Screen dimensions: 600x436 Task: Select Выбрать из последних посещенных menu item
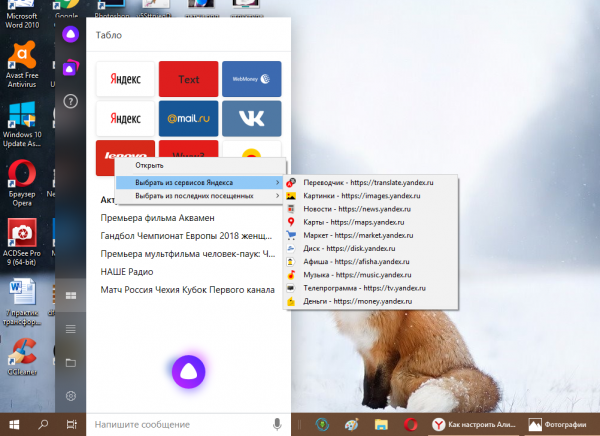[201, 196]
